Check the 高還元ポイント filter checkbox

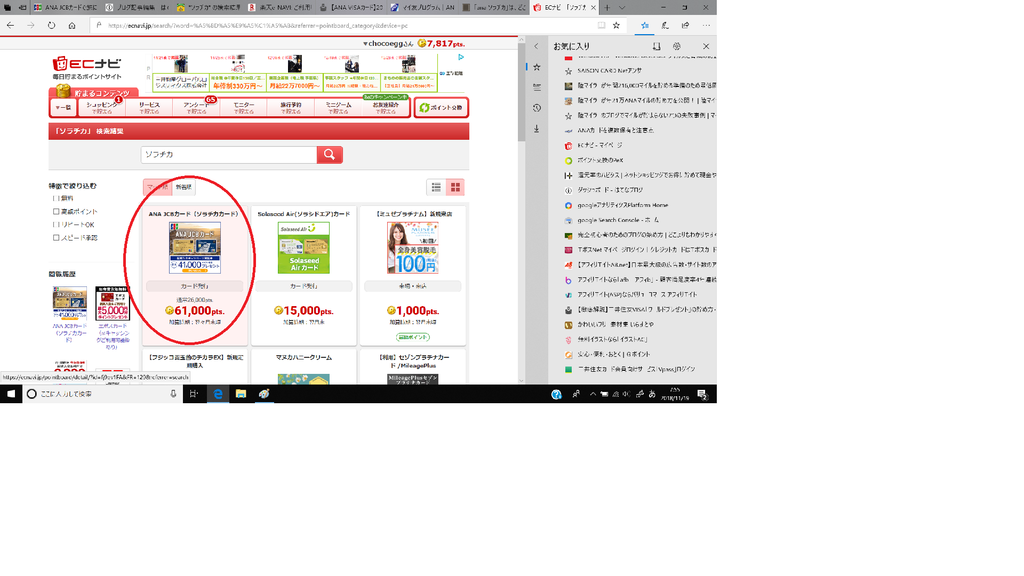coord(56,212)
